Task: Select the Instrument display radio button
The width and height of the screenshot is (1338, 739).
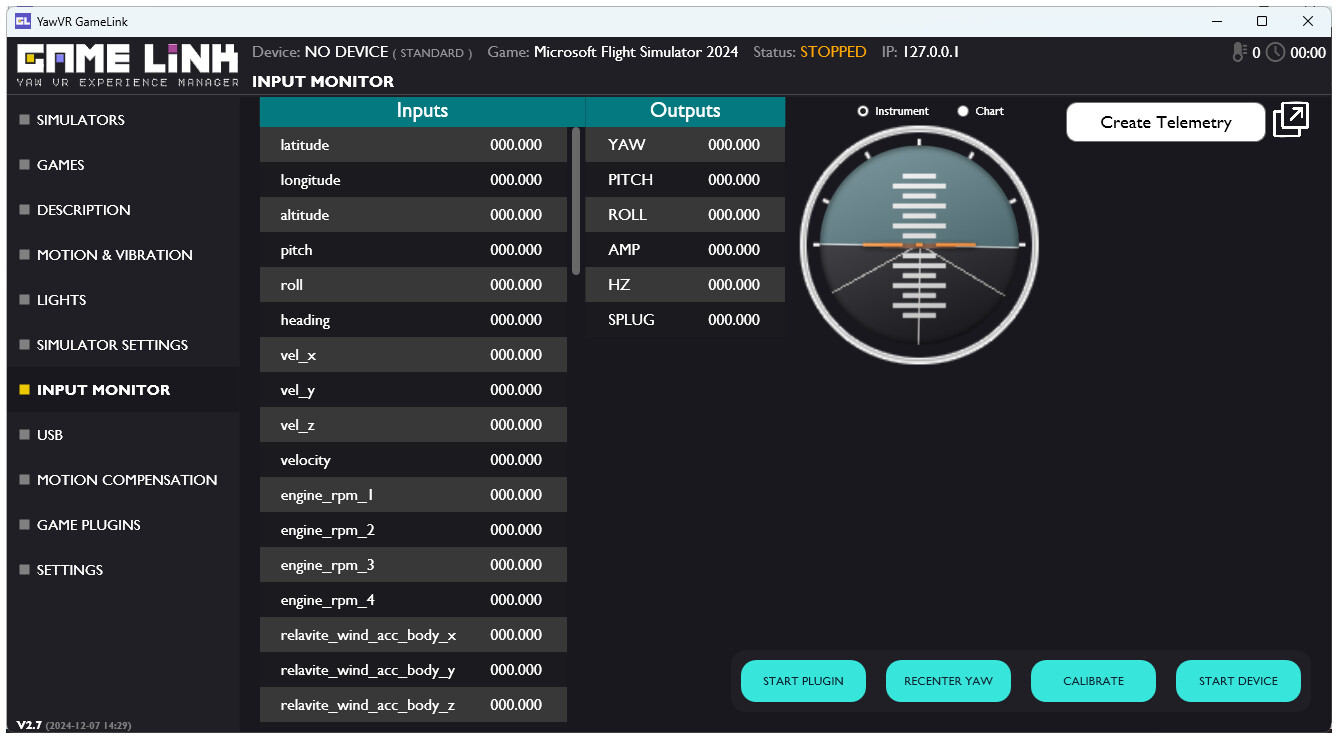Action: [x=862, y=111]
